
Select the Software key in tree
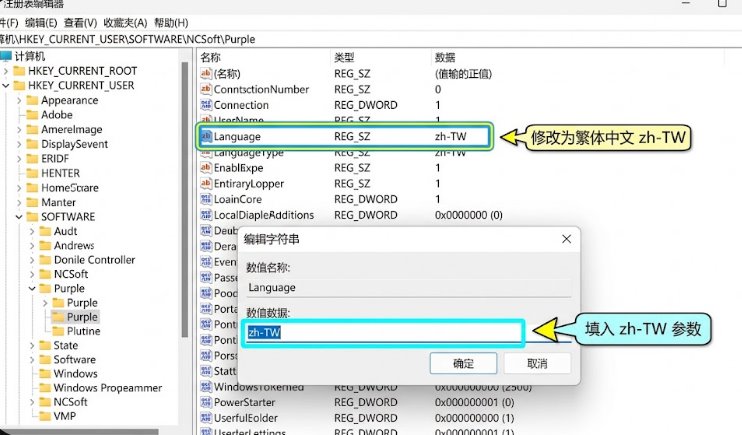pyautogui.click(x=74, y=359)
